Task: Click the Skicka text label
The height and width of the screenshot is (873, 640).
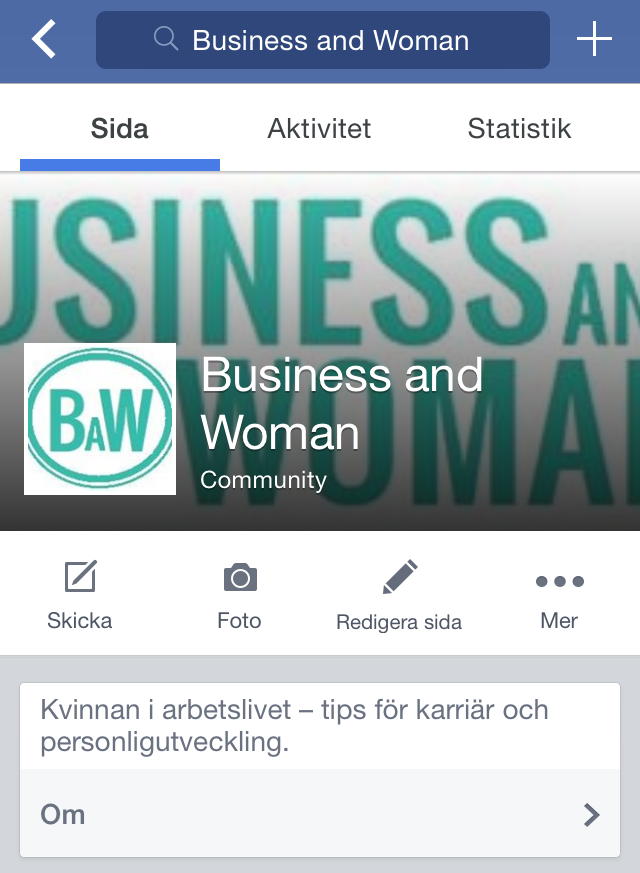Action: [80, 621]
